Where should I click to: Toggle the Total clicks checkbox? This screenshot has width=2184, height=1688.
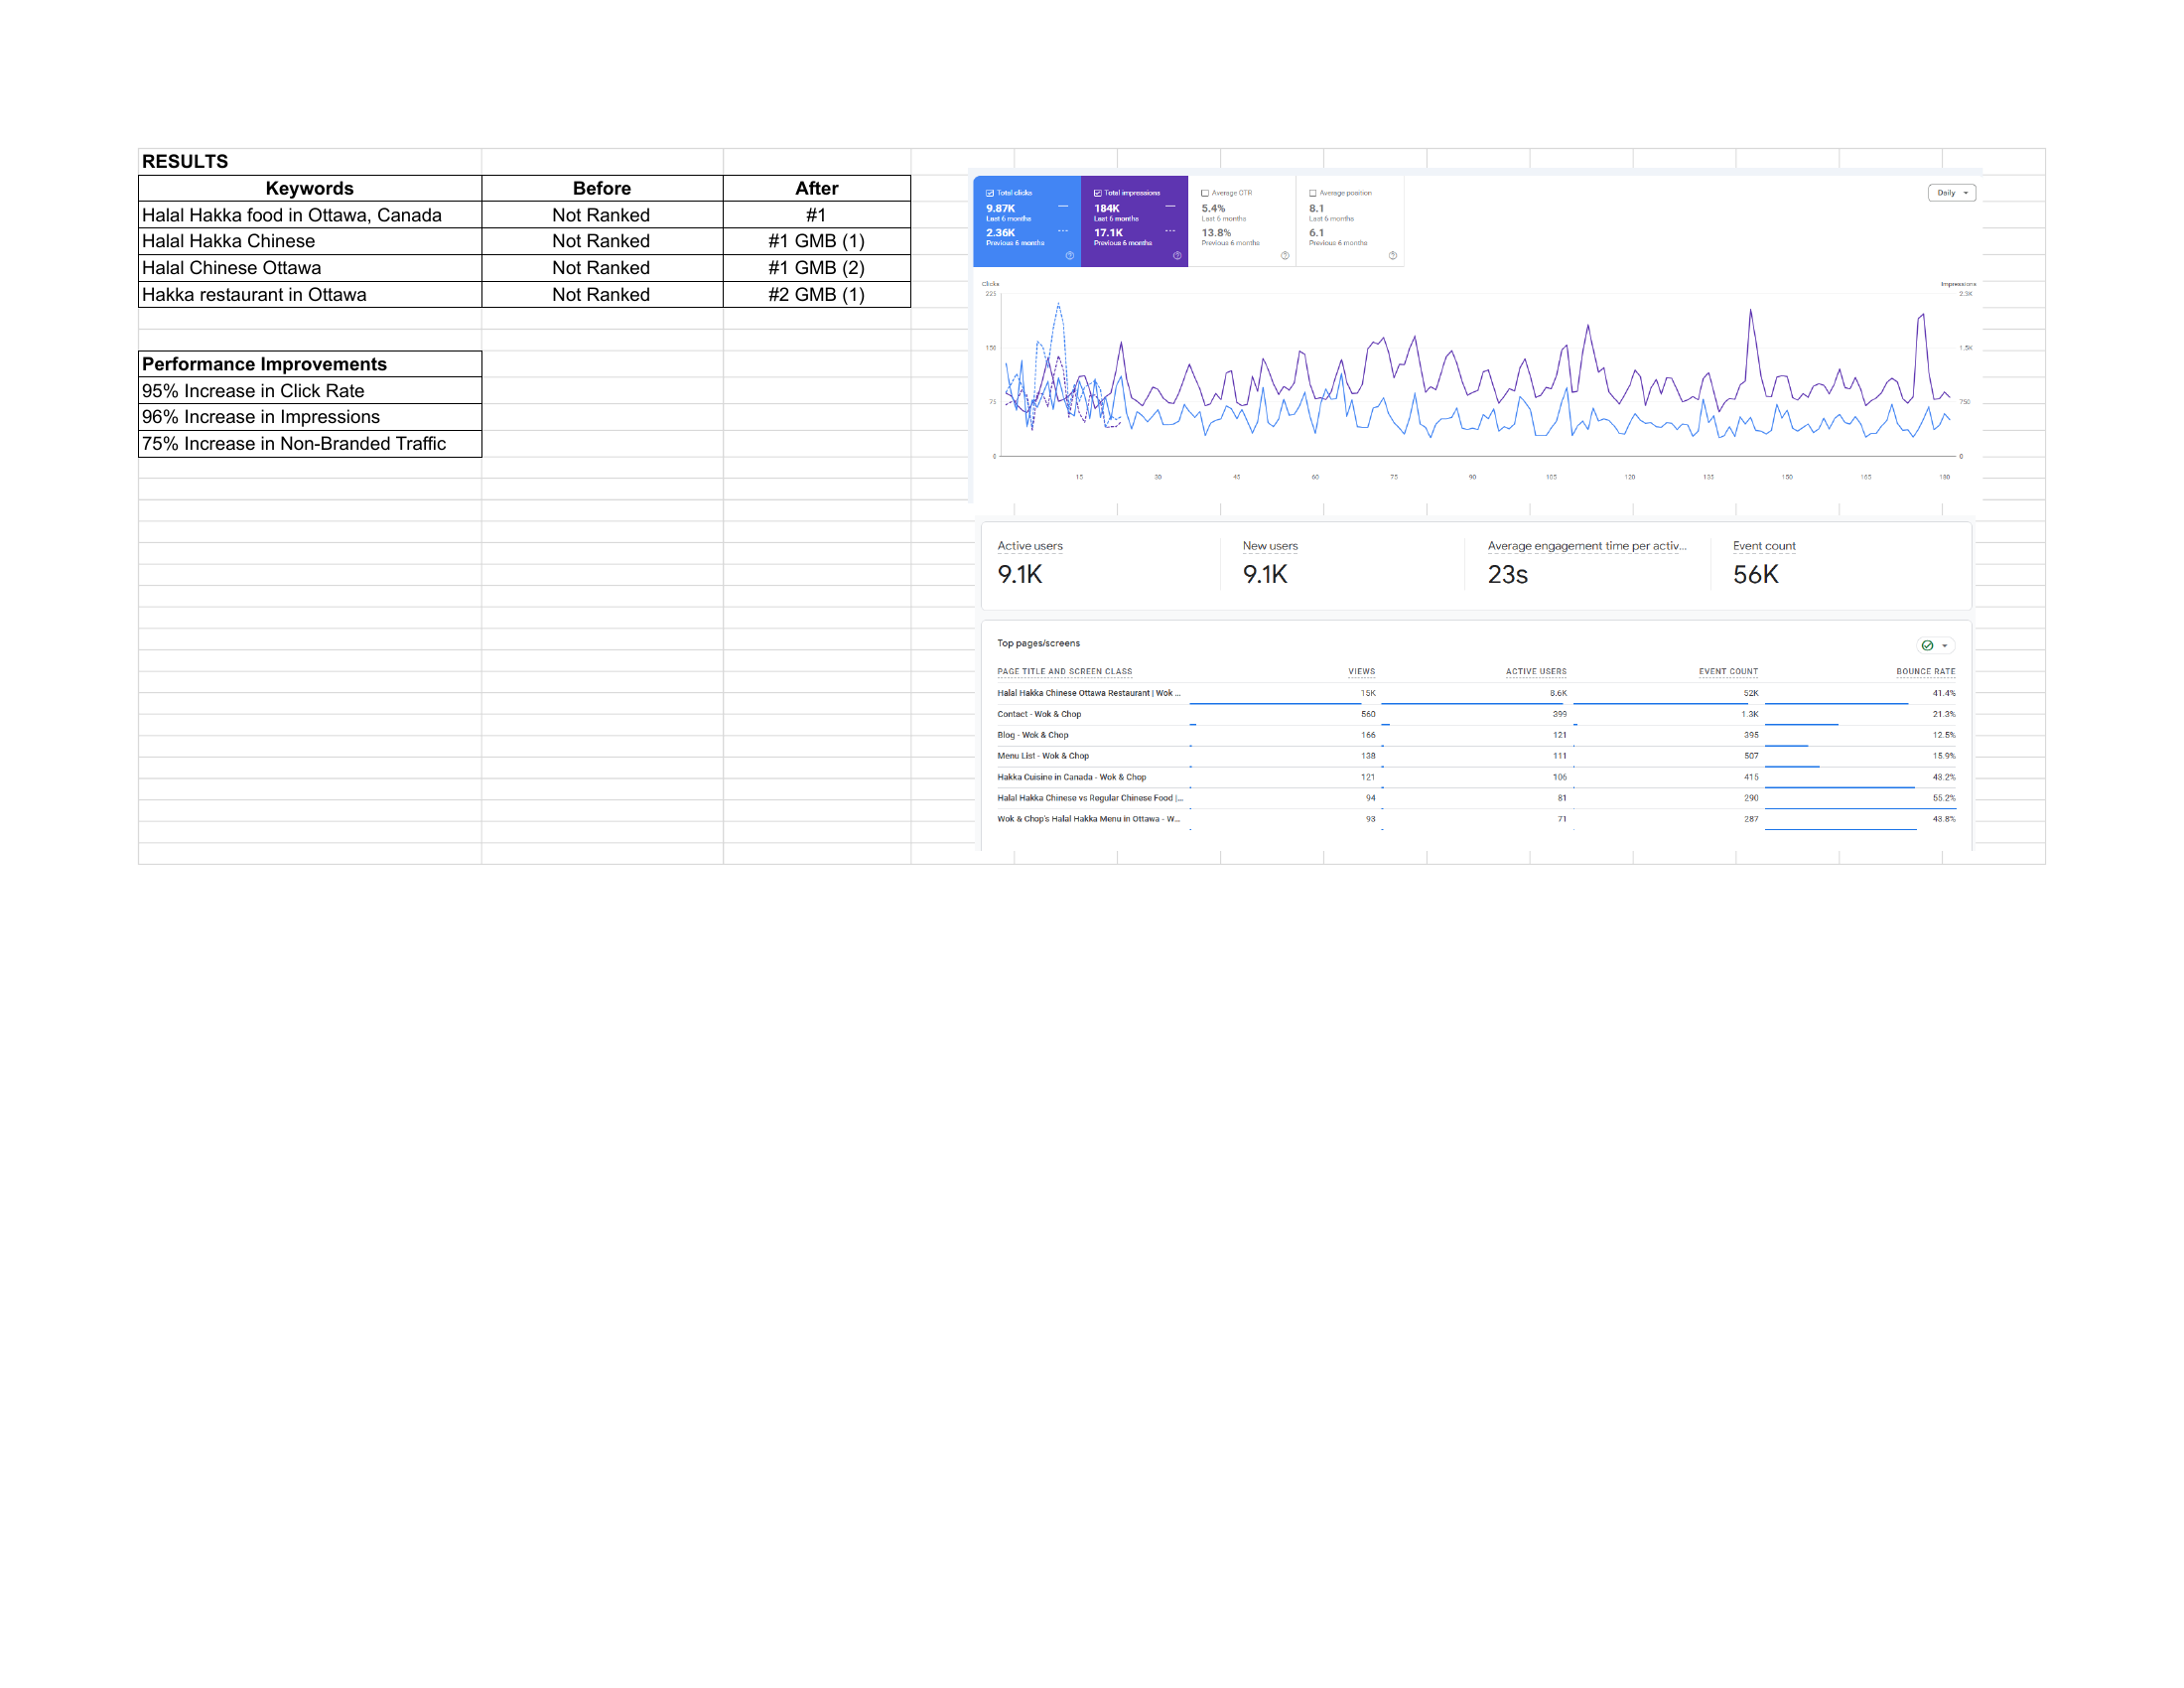coord(990,193)
